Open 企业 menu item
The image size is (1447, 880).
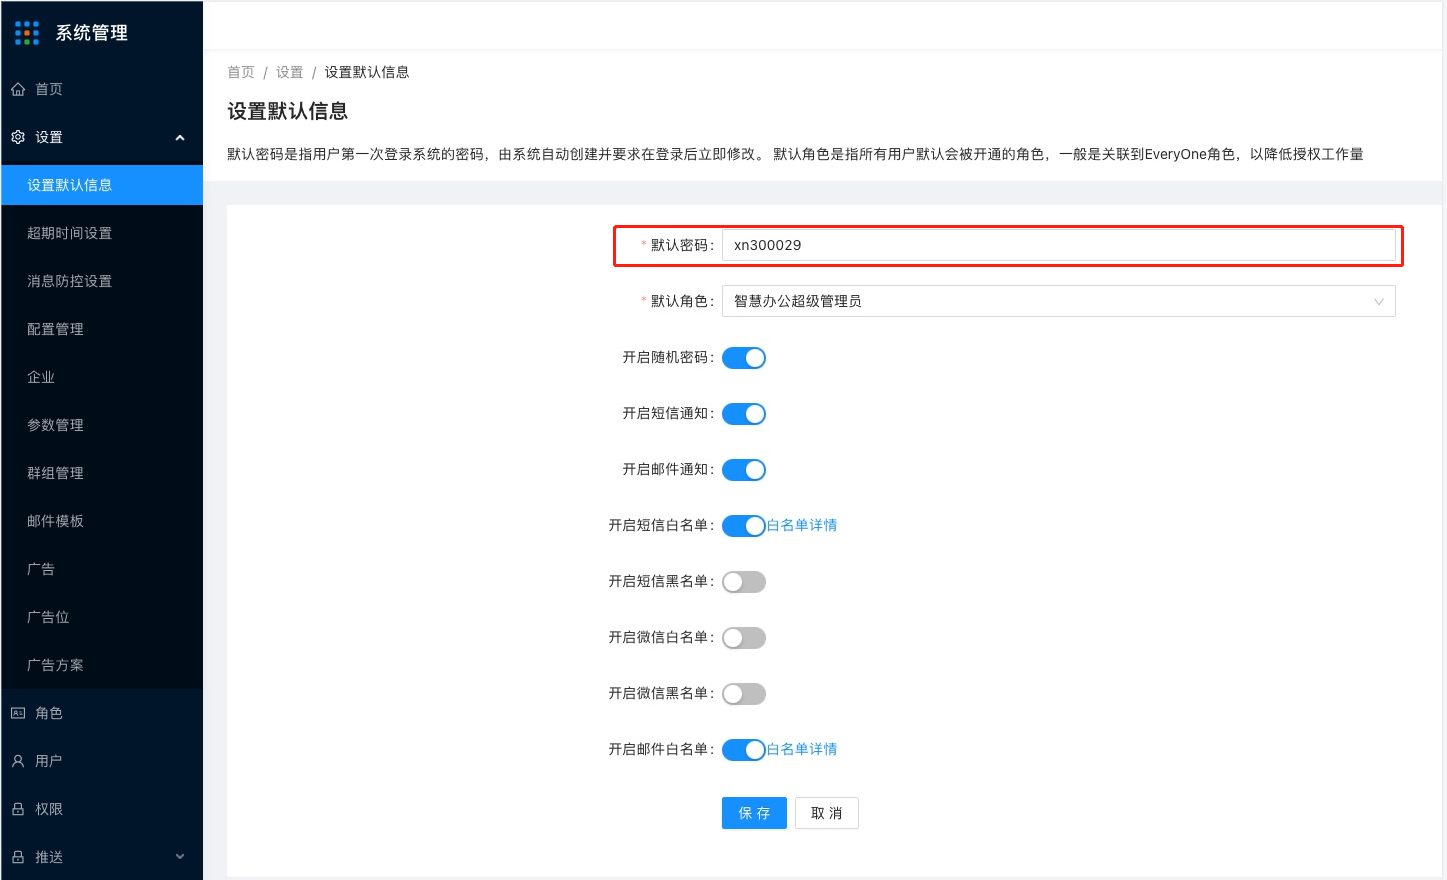click(x=102, y=377)
